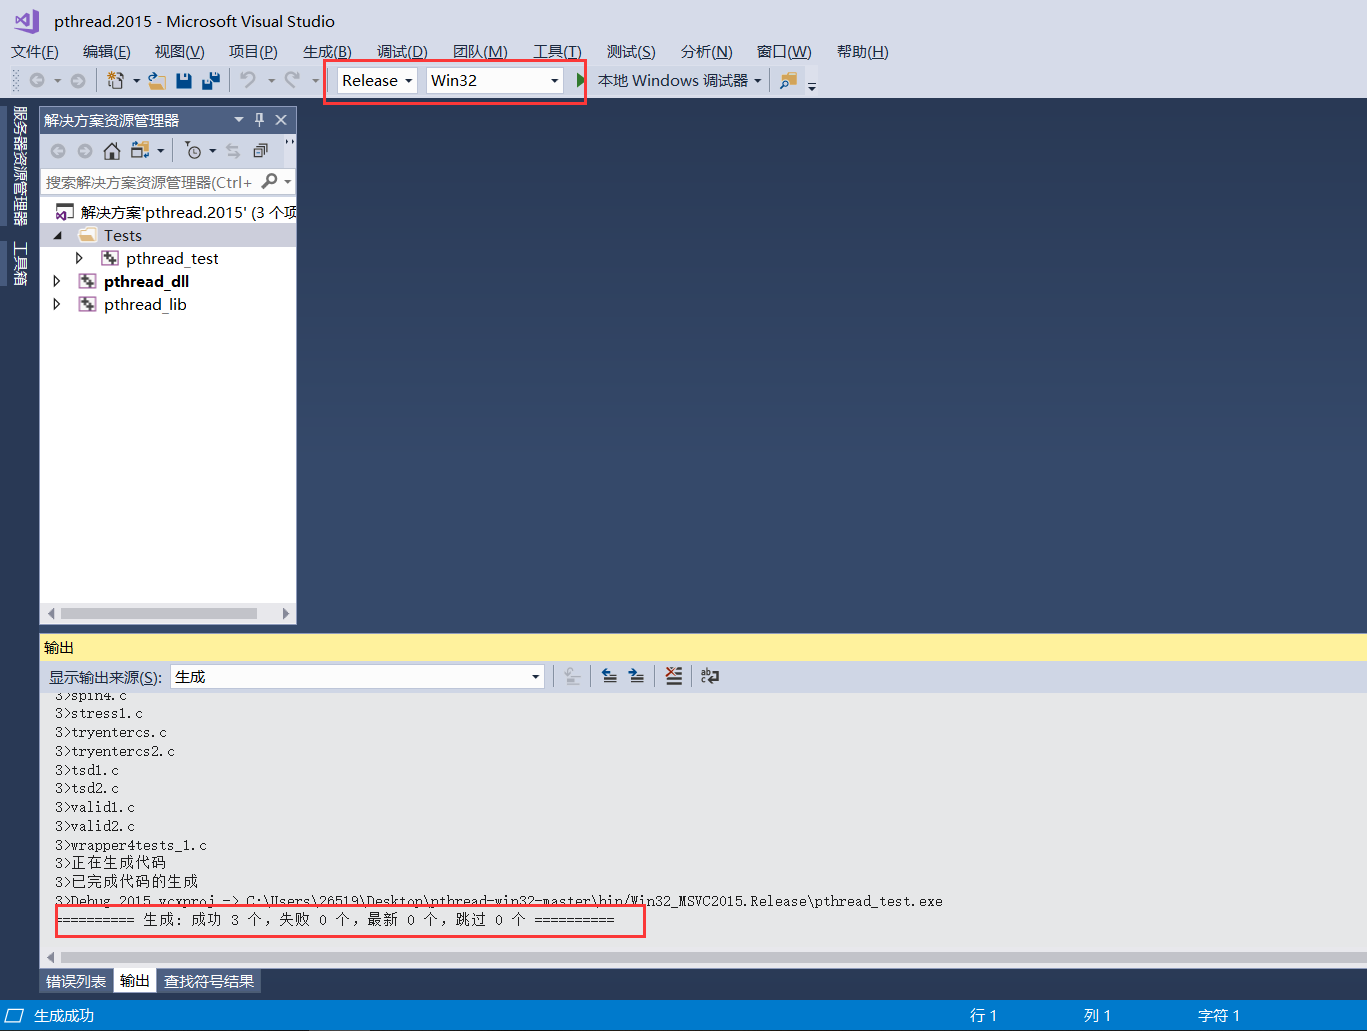Expand the pthread_dll project node
Screen dimensions: 1367x1031
pyautogui.click(x=57, y=281)
